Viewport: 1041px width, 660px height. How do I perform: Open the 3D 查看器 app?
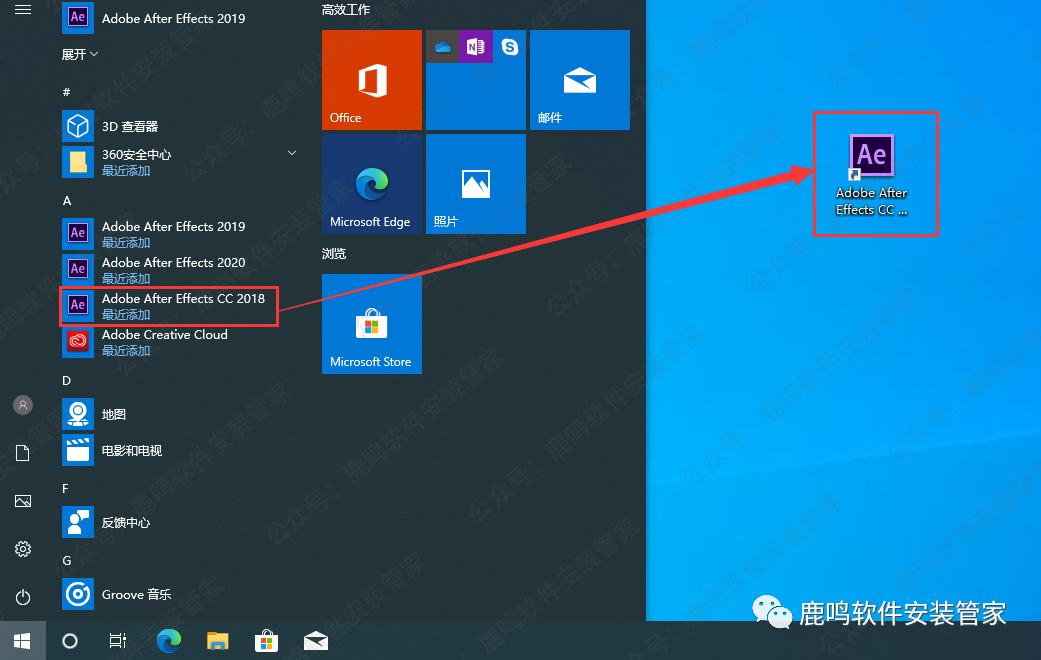coord(130,127)
